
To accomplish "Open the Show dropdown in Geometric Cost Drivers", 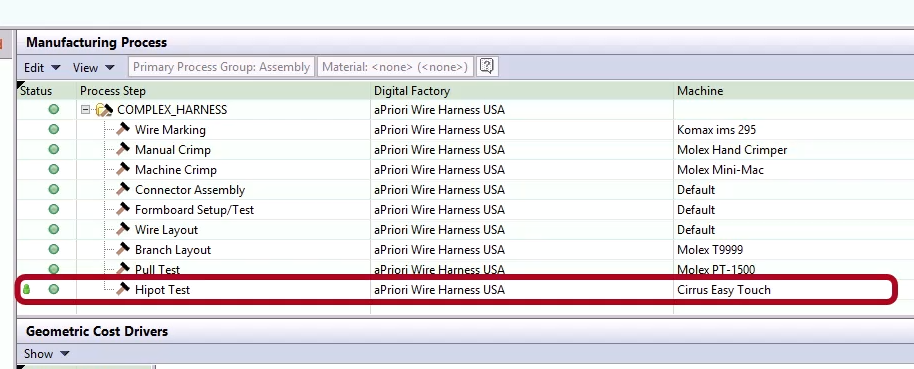I will (47, 354).
